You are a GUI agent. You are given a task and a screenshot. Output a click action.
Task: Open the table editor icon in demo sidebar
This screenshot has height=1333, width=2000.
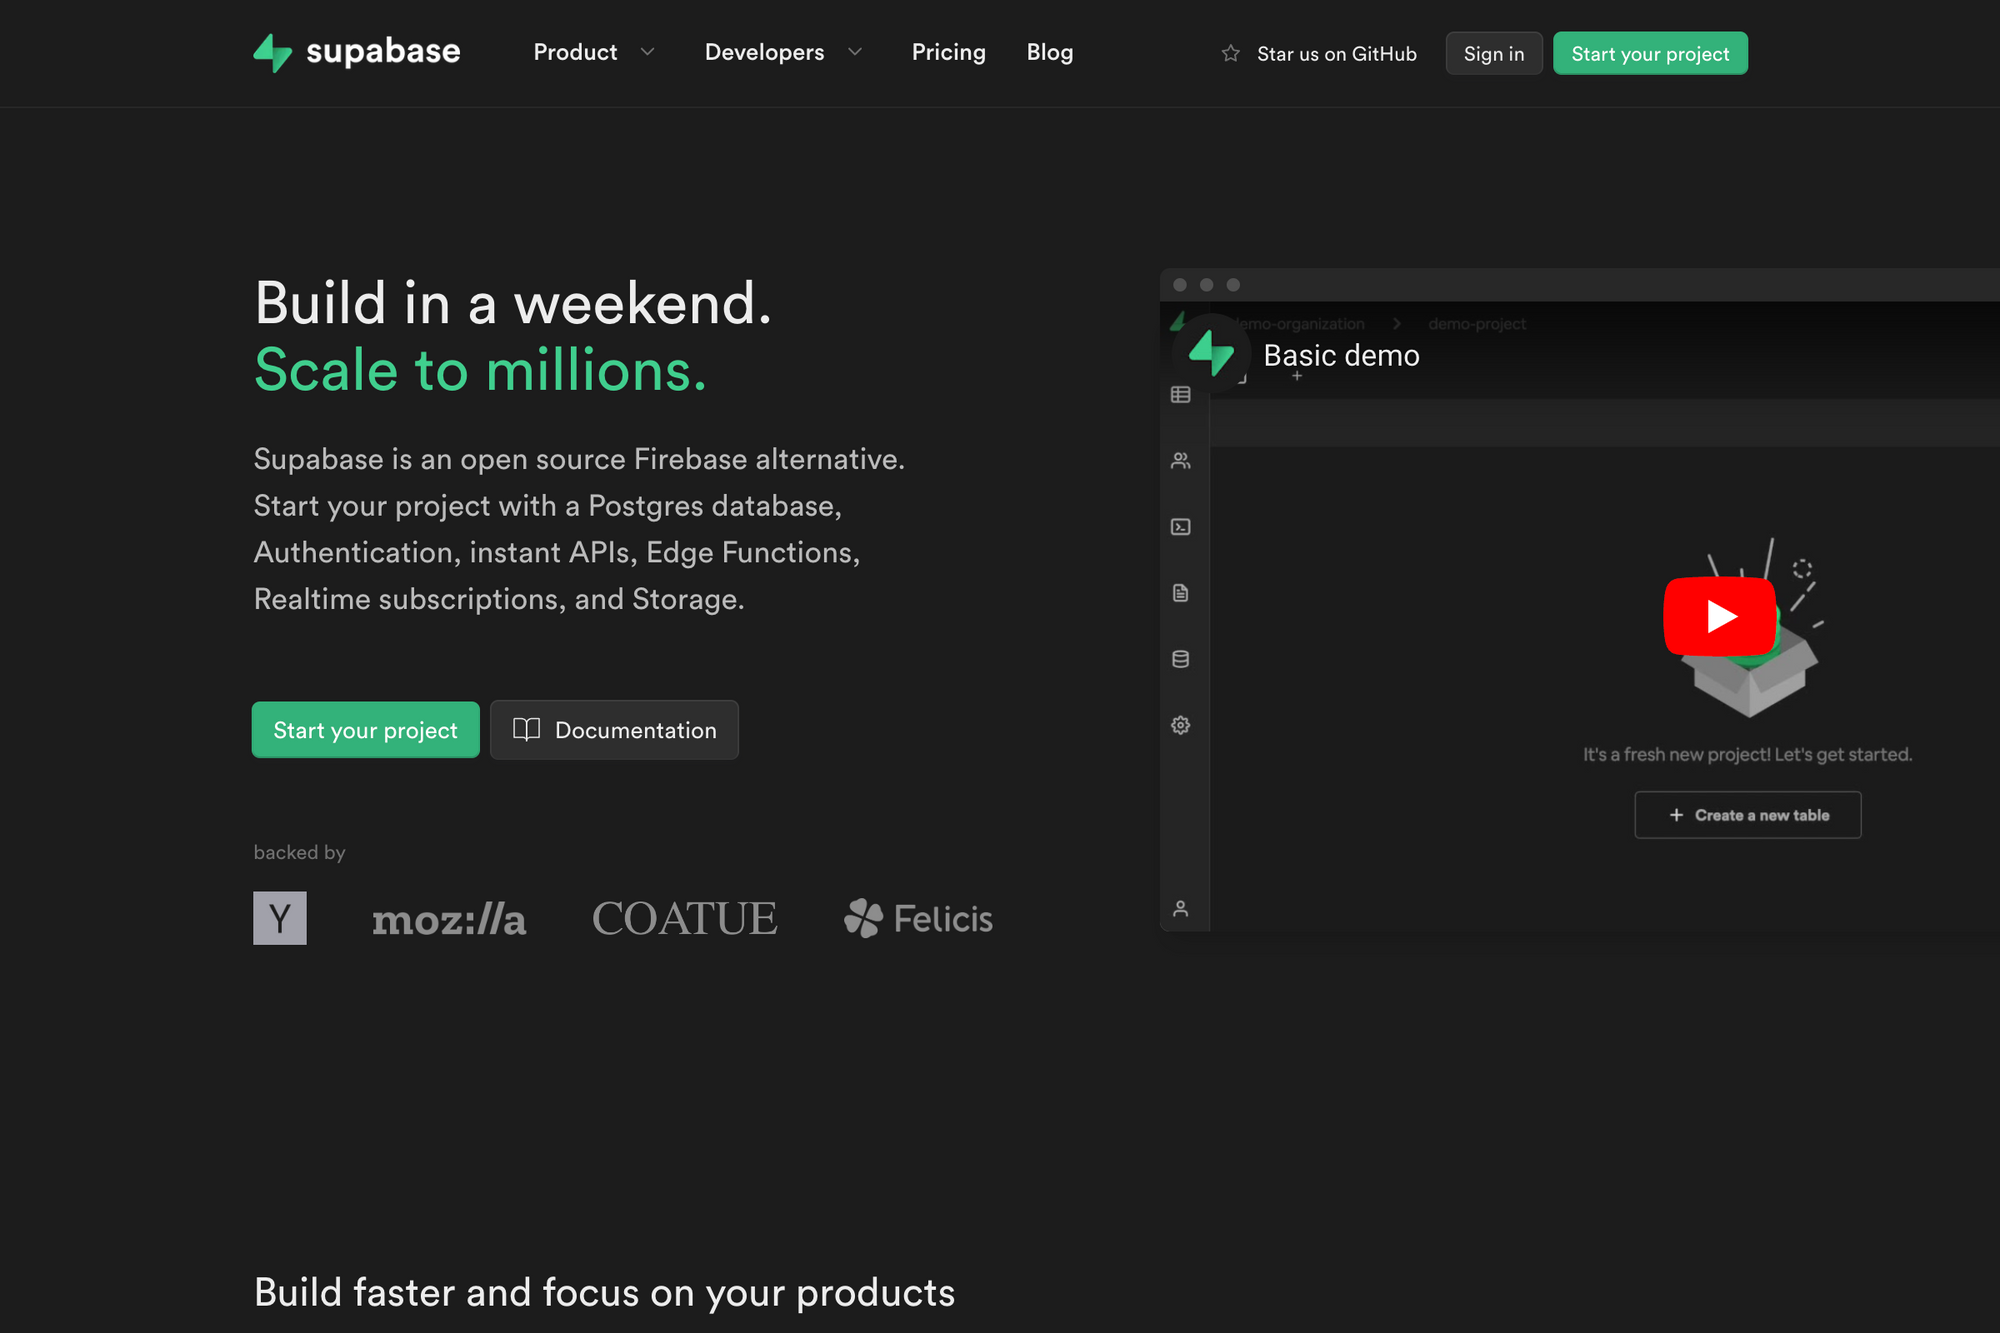pos(1181,395)
